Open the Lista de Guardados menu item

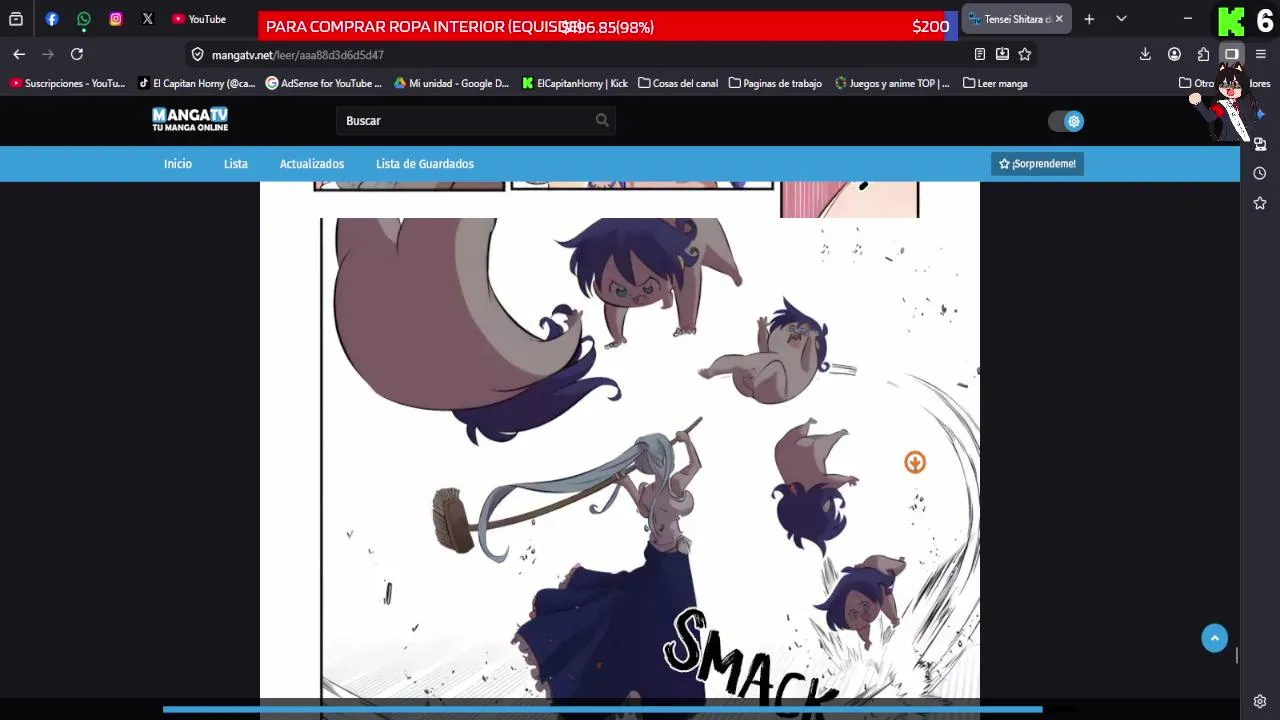425,164
